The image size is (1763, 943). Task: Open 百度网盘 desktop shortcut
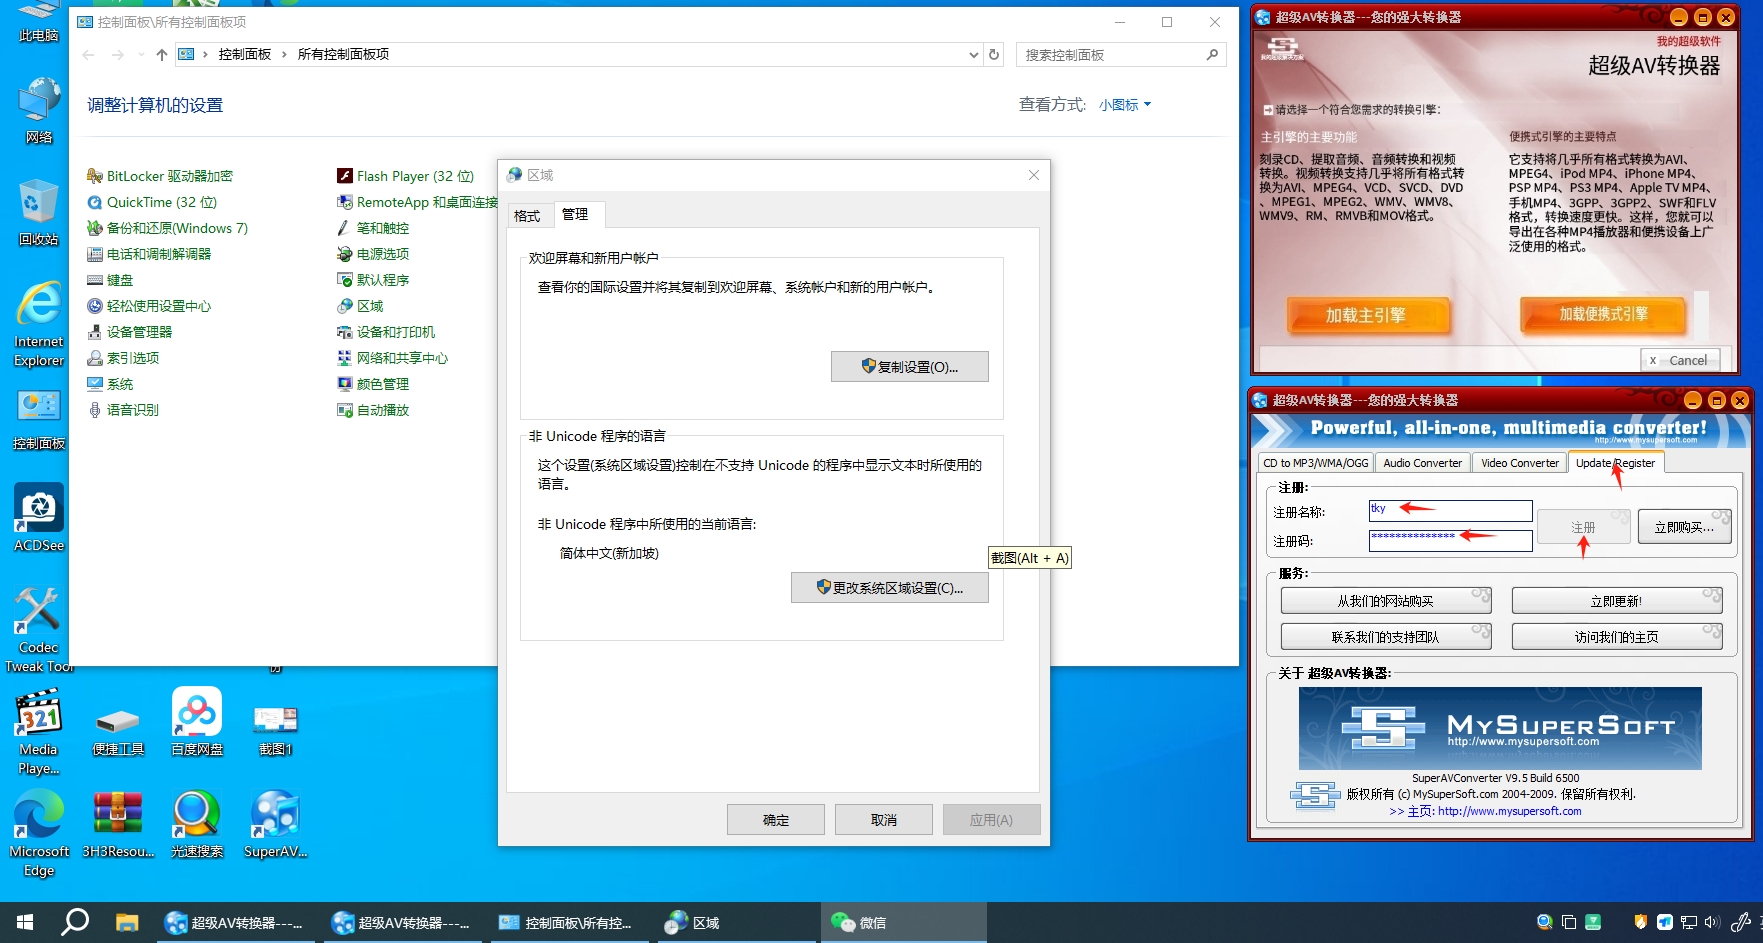click(x=197, y=722)
